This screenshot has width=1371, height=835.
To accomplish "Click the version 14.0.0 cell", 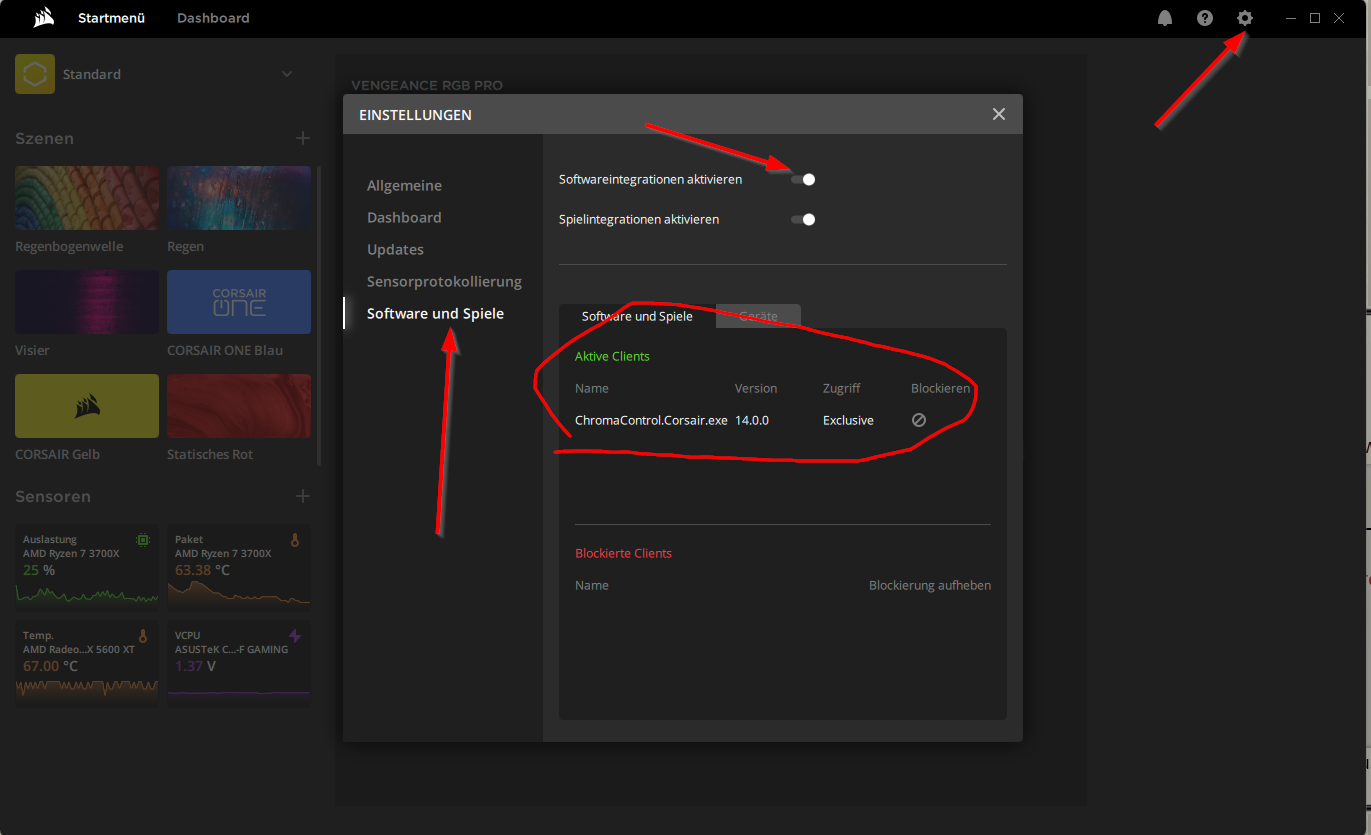I will (x=752, y=420).
